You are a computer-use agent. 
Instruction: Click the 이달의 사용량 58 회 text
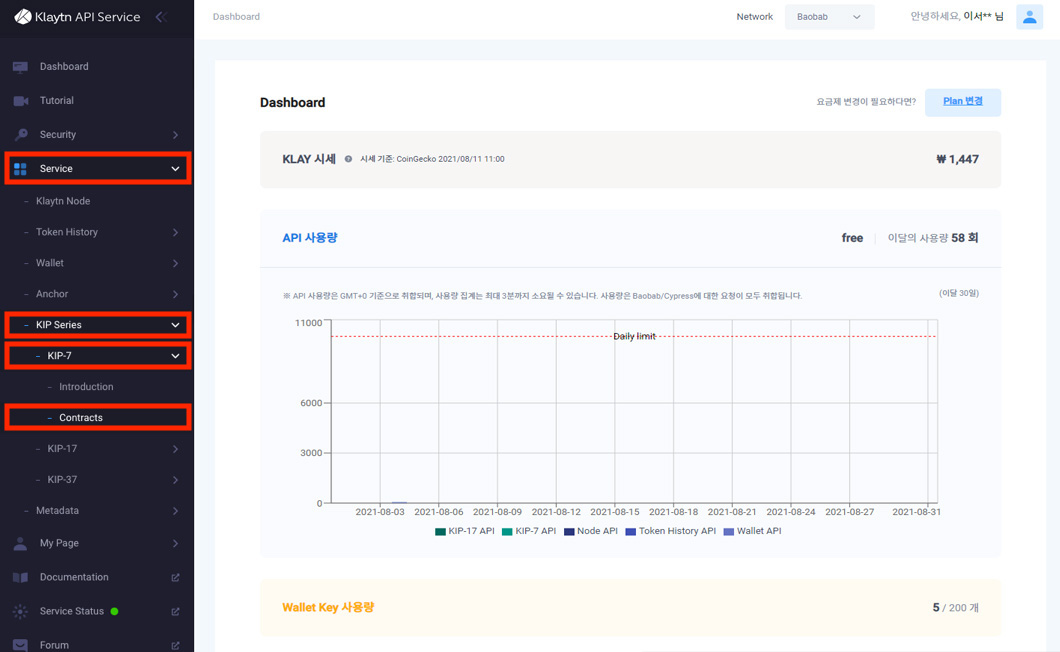933,238
